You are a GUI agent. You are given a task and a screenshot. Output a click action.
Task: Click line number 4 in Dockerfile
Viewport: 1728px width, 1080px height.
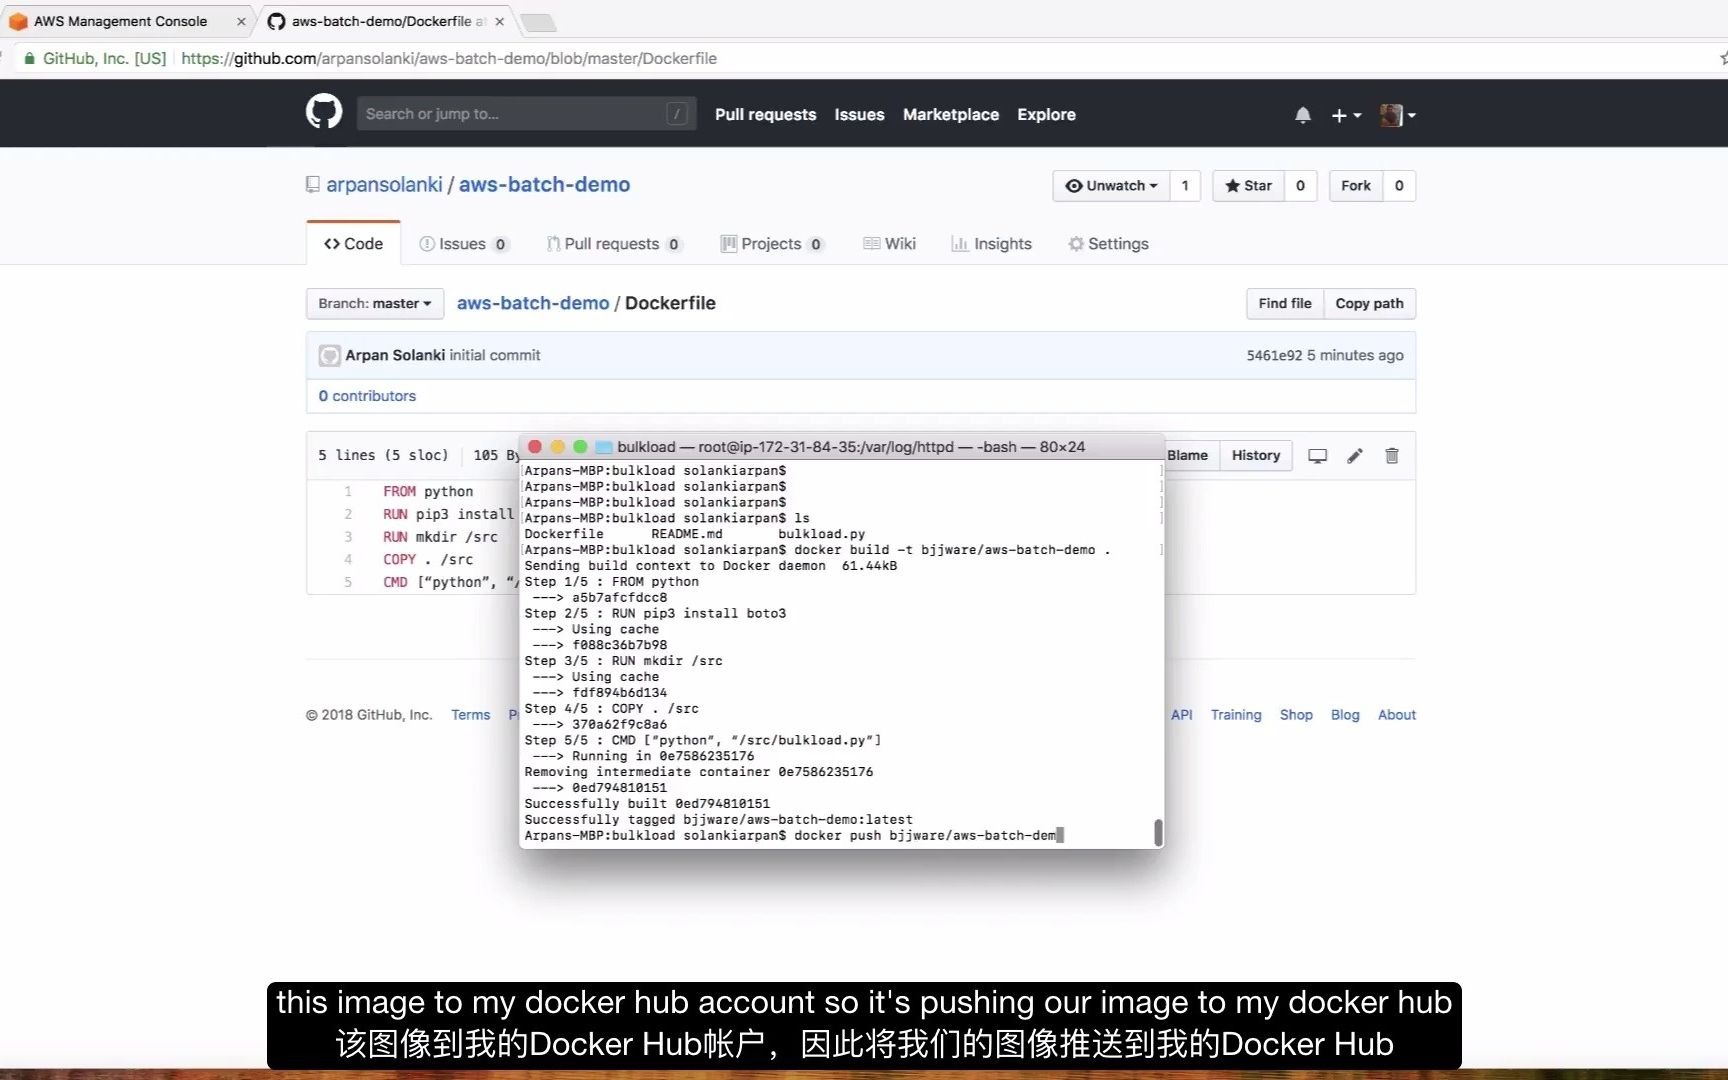pyautogui.click(x=348, y=560)
